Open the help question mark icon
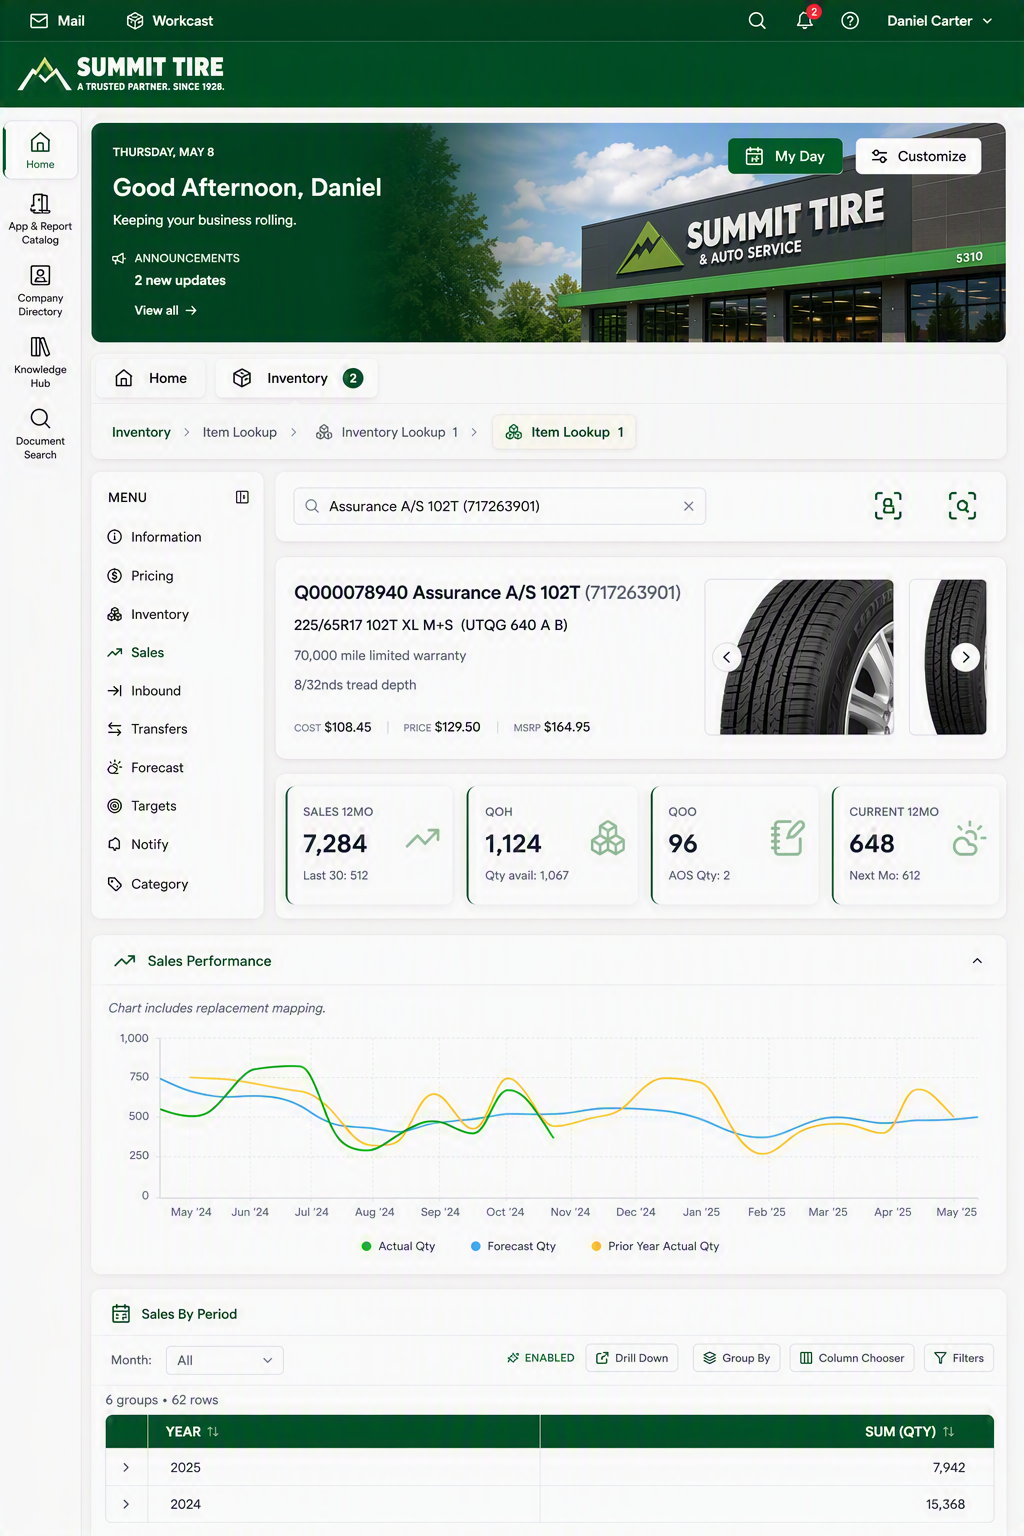The width and height of the screenshot is (1024, 1536). click(x=850, y=20)
